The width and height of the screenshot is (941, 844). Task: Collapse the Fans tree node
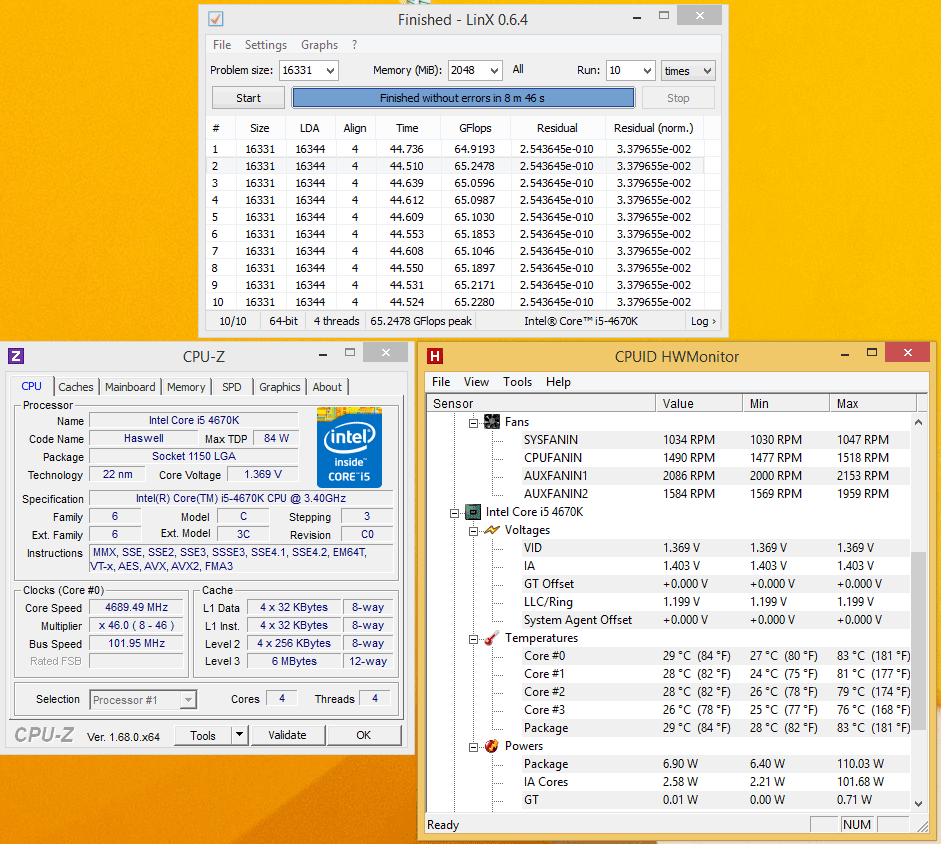coord(475,422)
